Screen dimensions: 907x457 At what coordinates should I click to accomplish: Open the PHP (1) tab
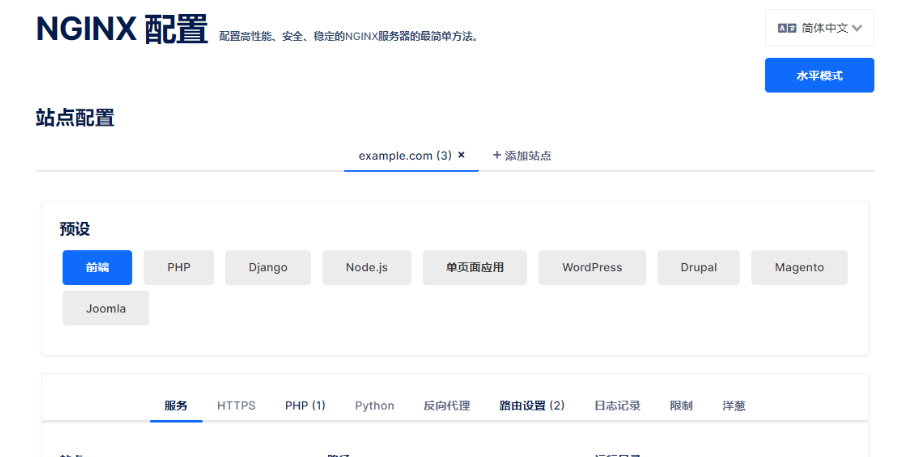(x=305, y=406)
